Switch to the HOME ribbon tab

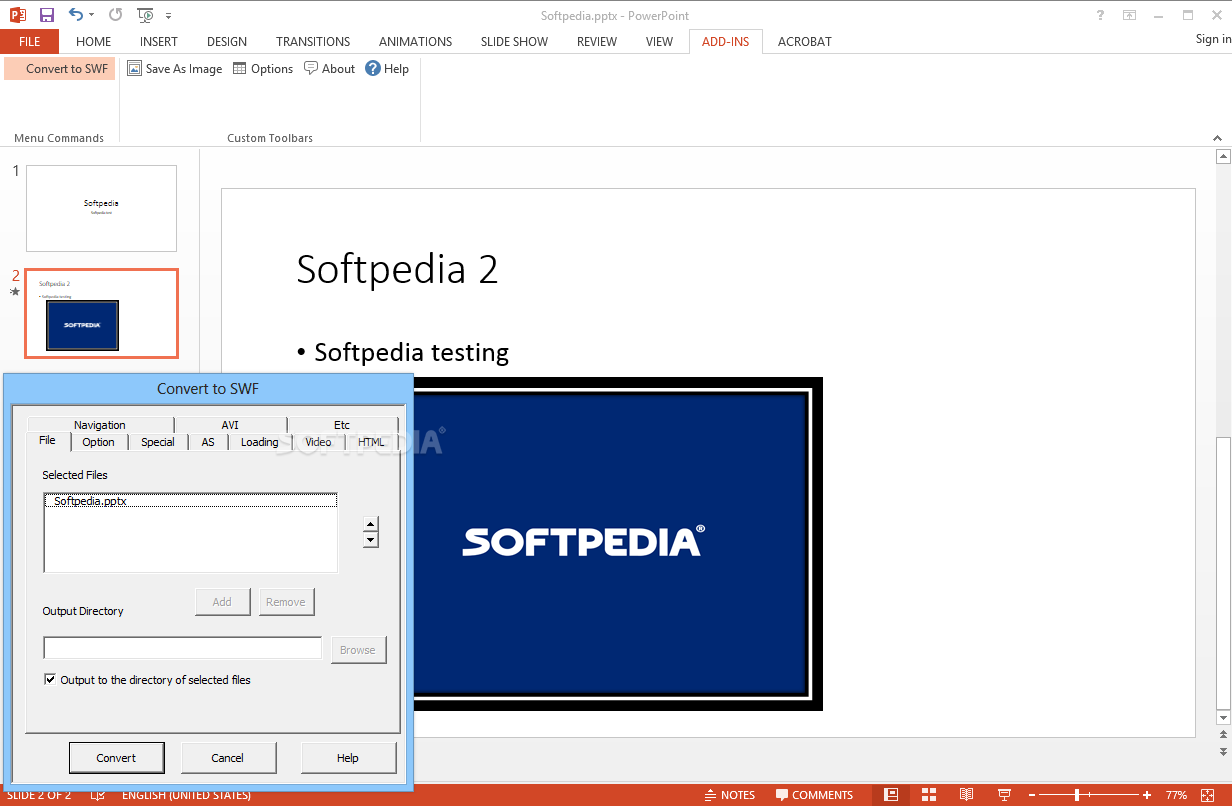(x=94, y=42)
